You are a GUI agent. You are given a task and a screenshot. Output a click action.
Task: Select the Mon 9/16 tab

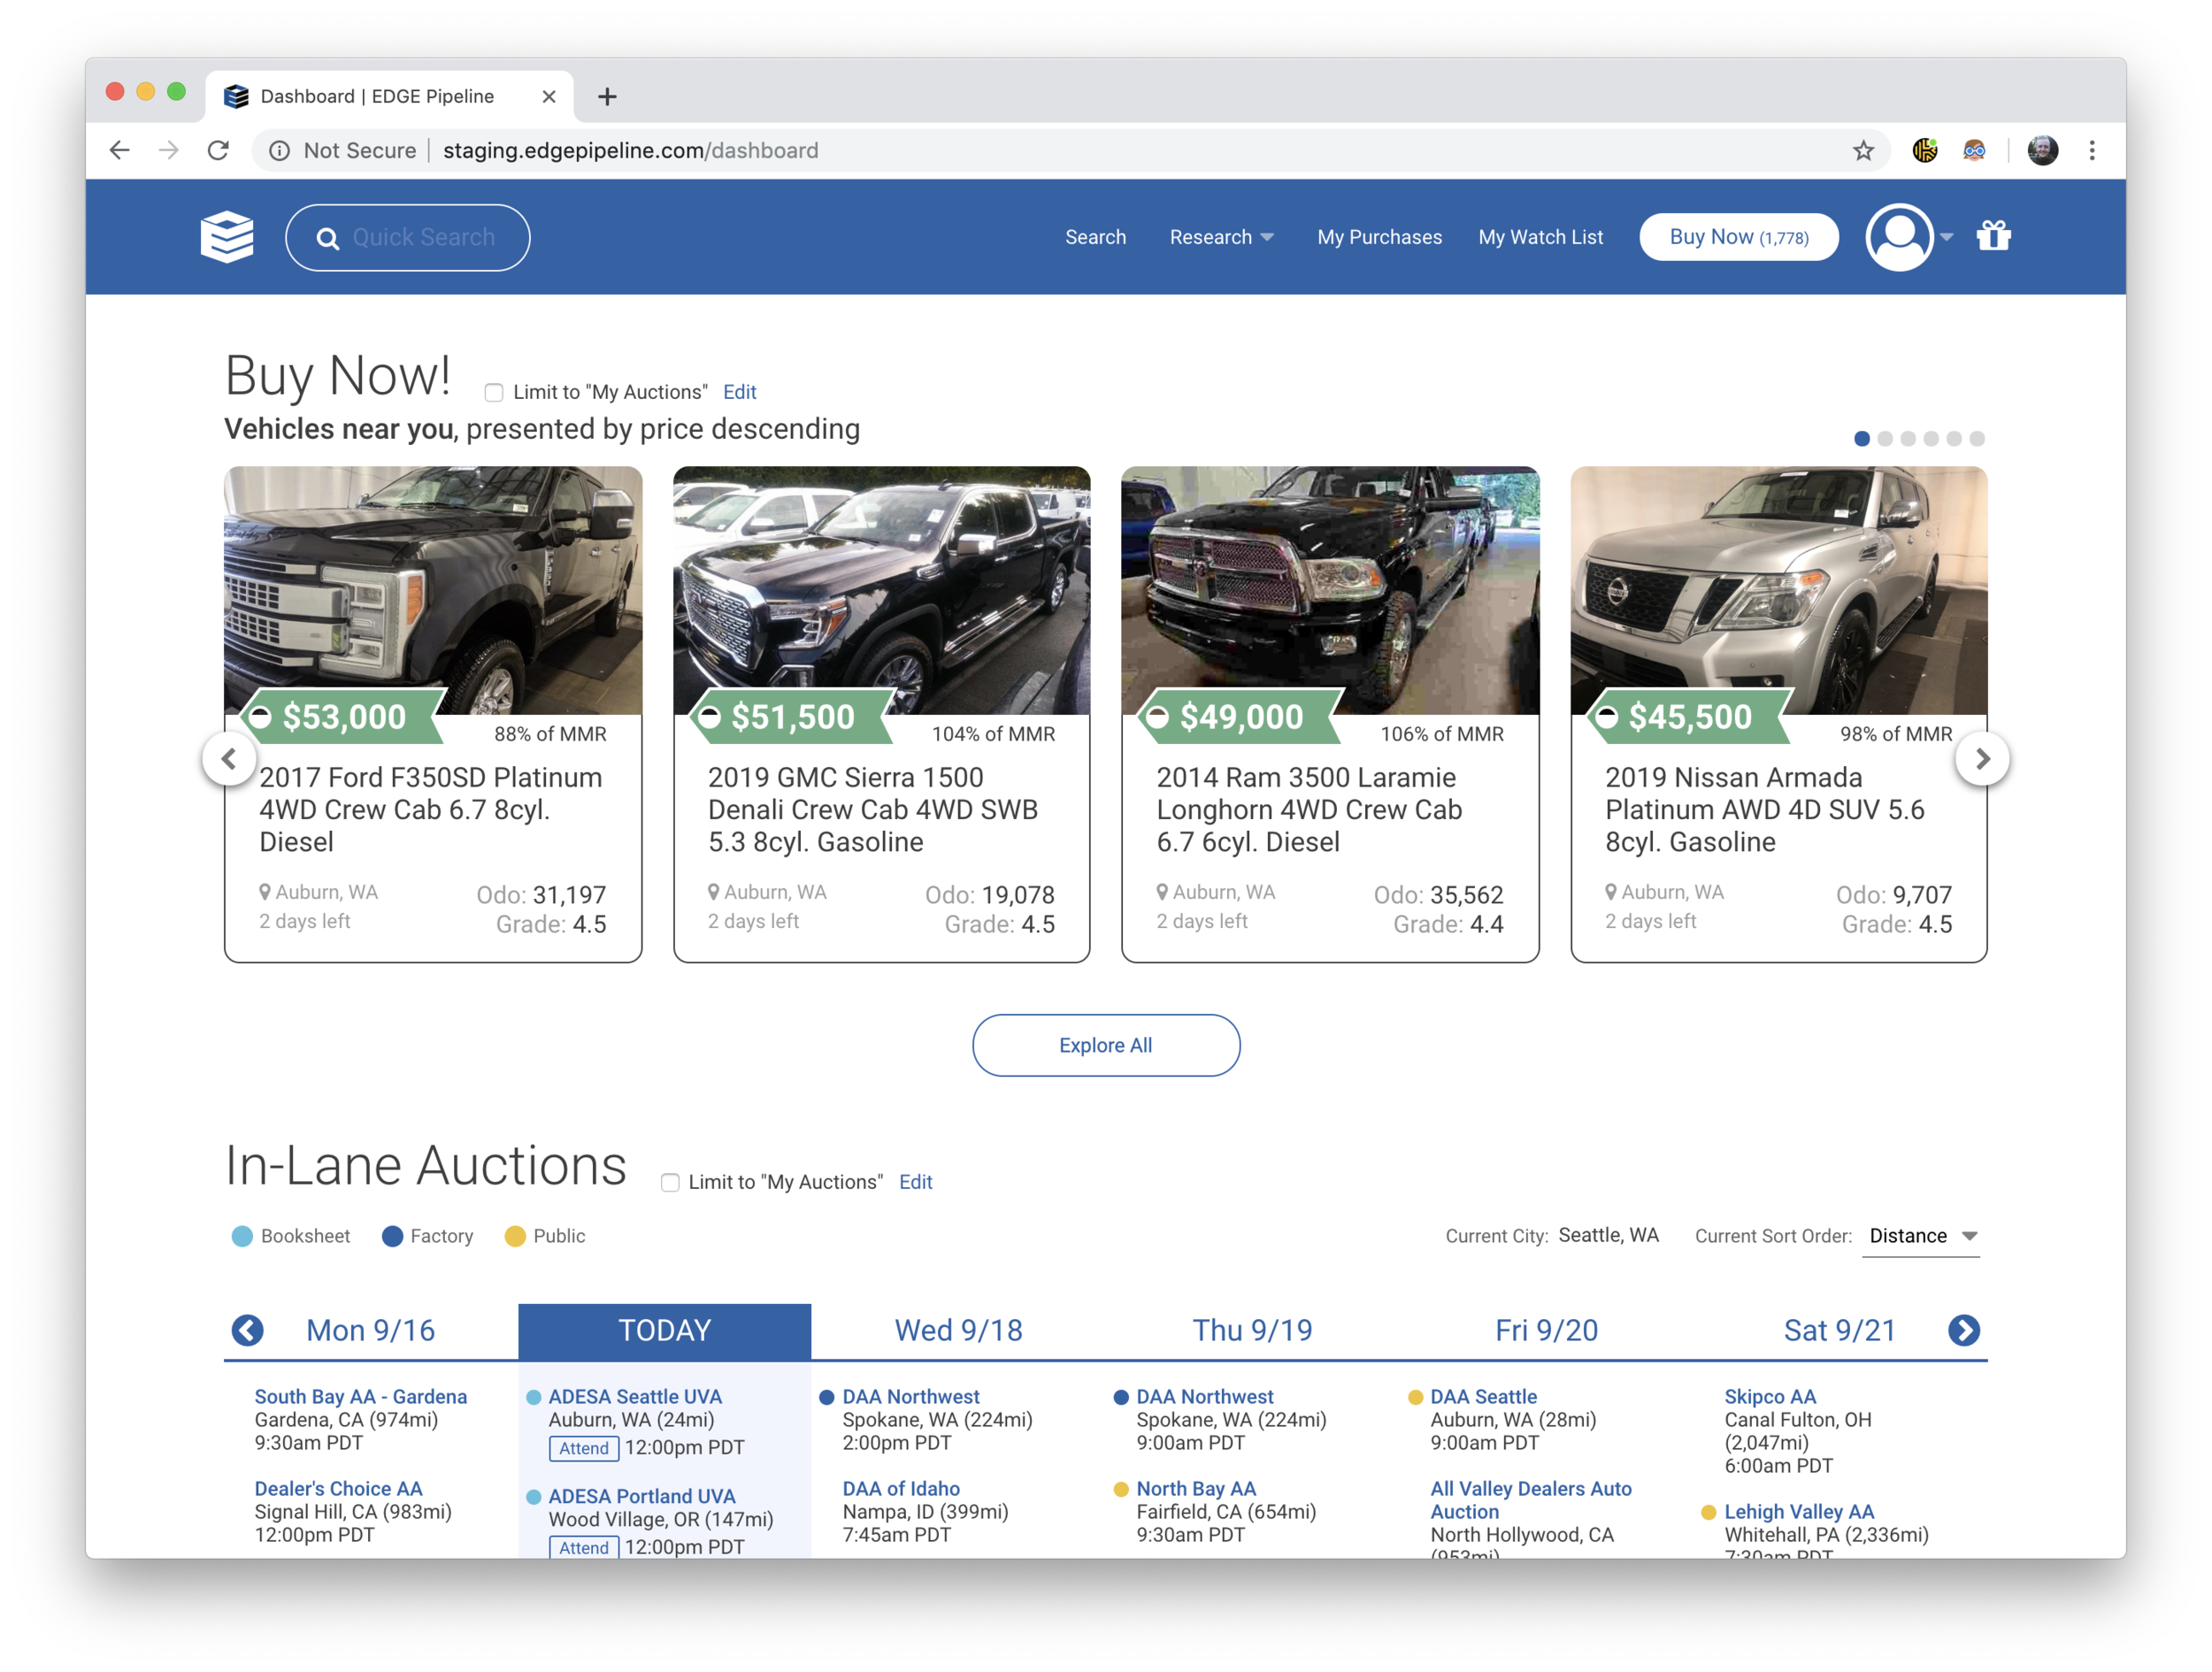click(370, 1331)
